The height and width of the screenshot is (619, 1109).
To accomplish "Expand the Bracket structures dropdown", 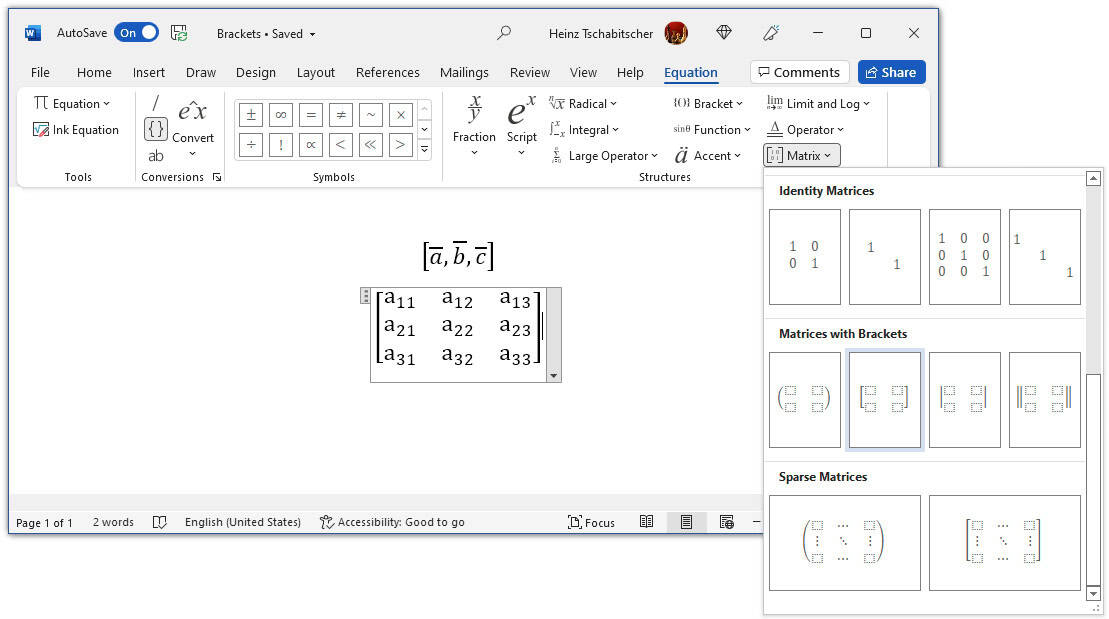I will (x=707, y=103).
